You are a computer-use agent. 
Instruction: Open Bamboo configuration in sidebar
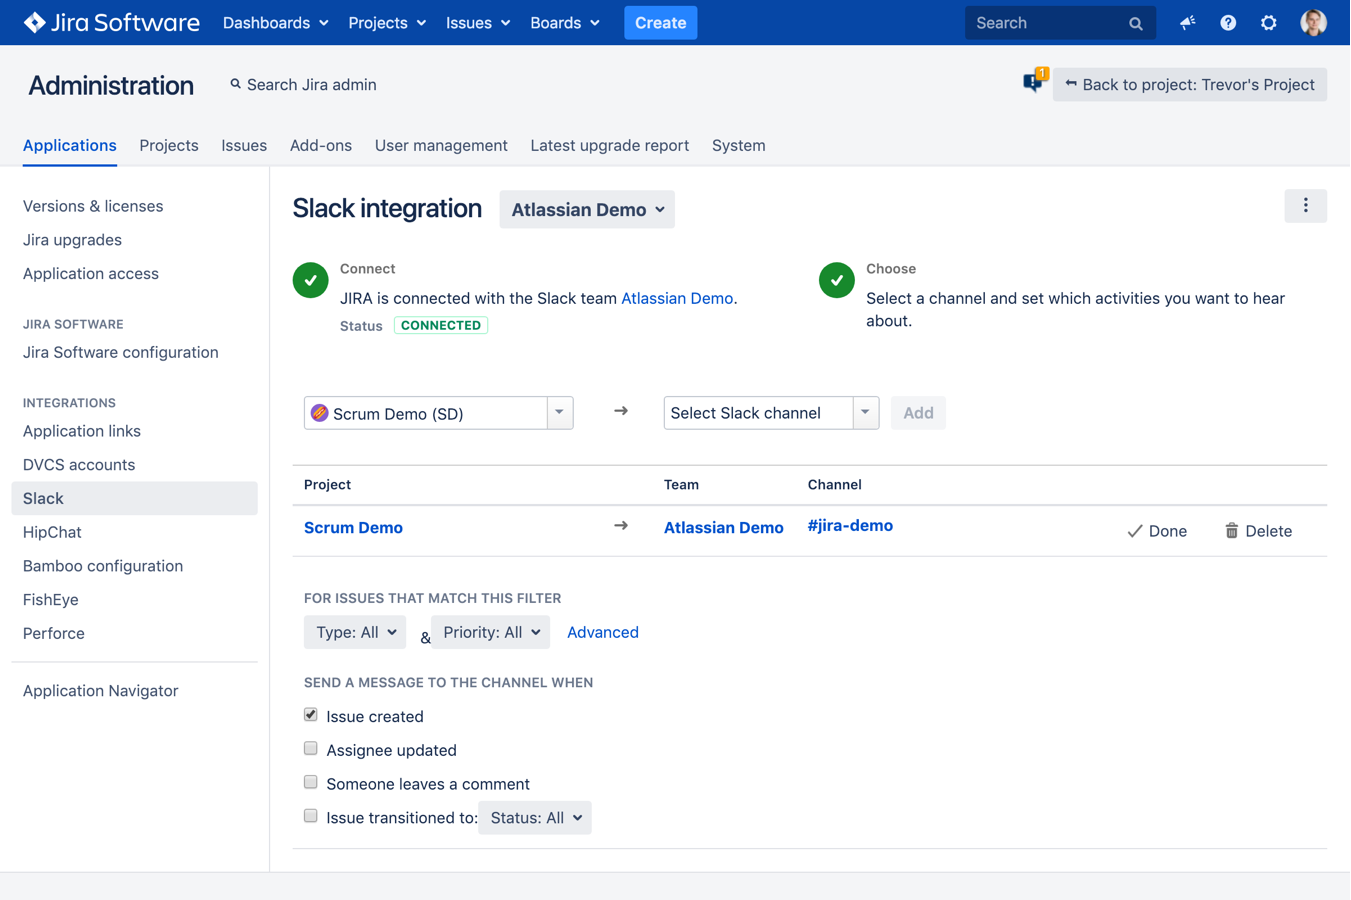click(x=103, y=566)
